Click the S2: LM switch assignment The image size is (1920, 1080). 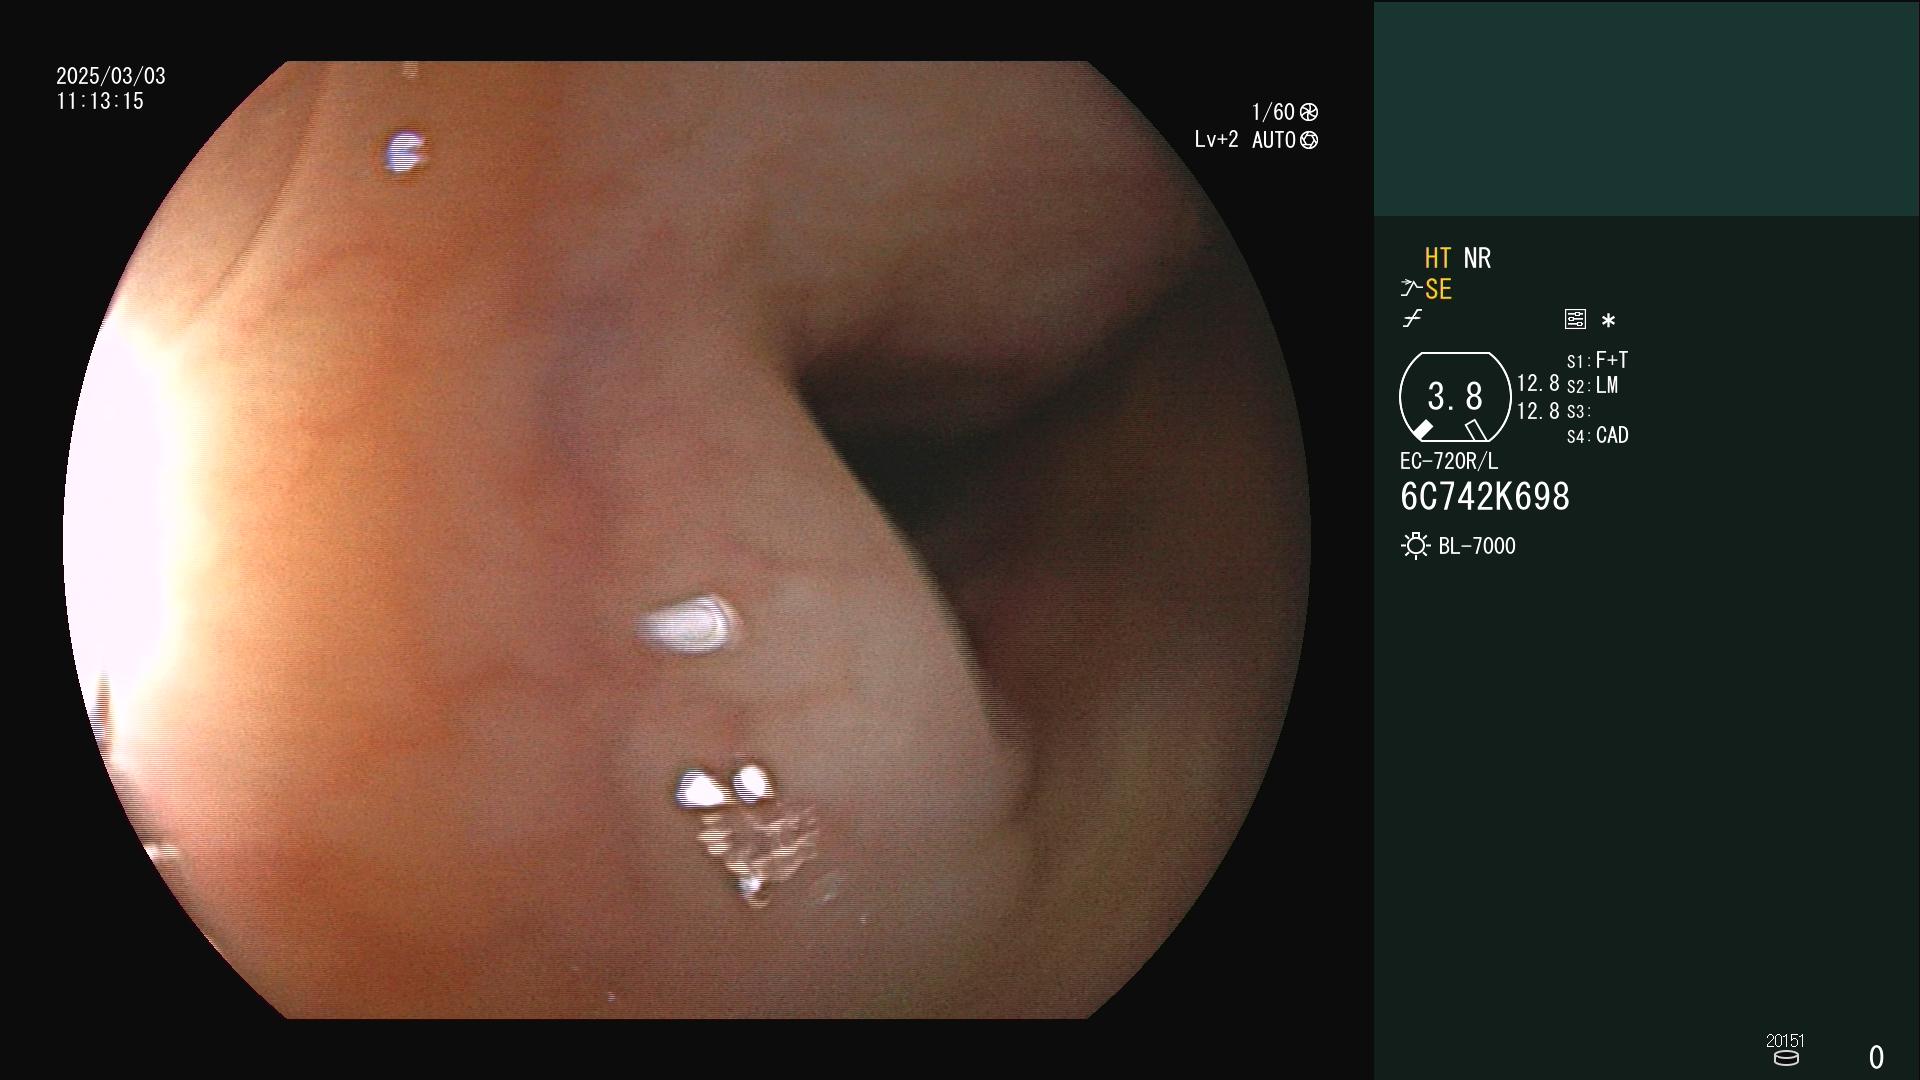pyautogui.click(x=1592, y=385)
